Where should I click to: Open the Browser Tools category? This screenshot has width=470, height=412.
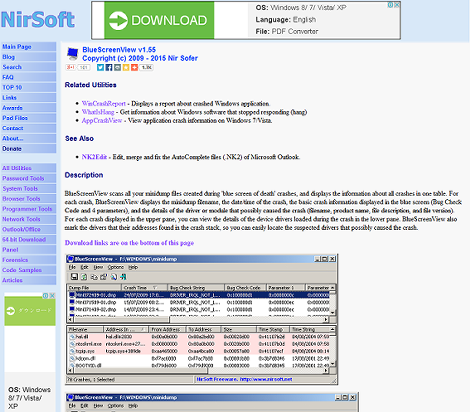click(x=28, y=199)
